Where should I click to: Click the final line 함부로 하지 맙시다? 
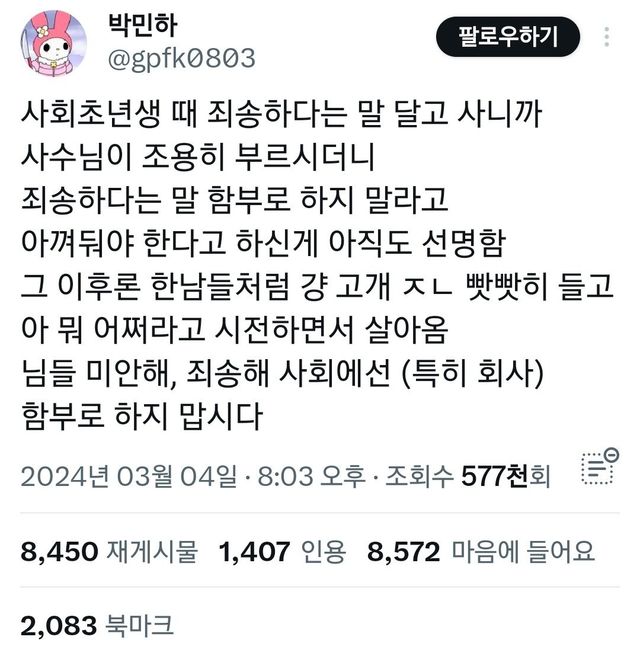pos(142,416)
